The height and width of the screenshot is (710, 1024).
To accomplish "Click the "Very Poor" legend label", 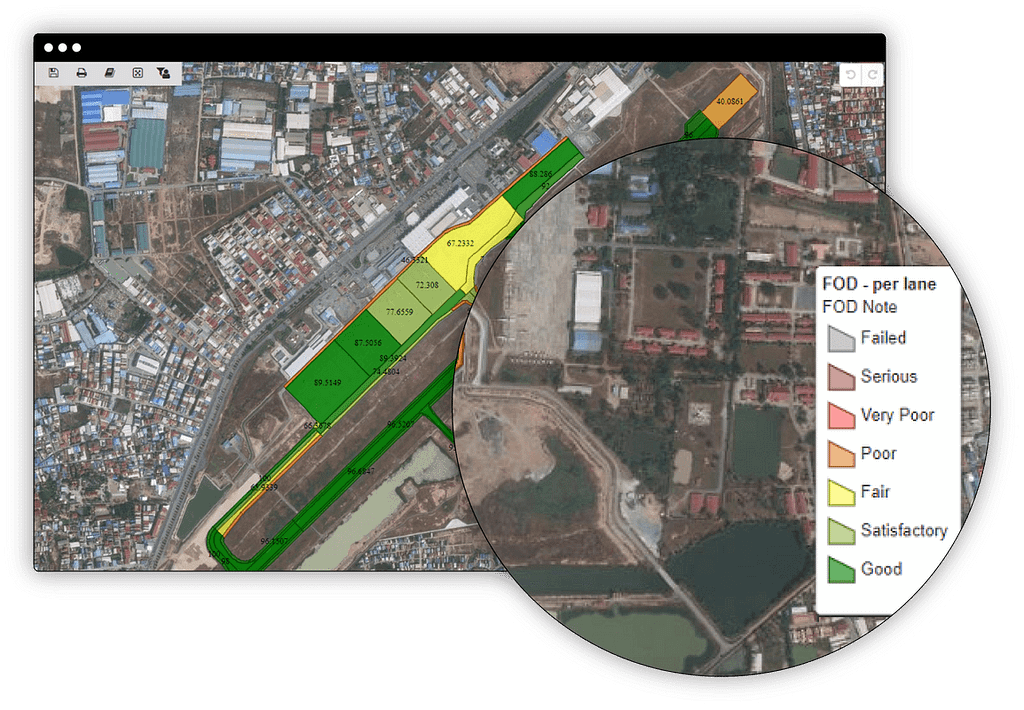I will click(x=897, y=415).
